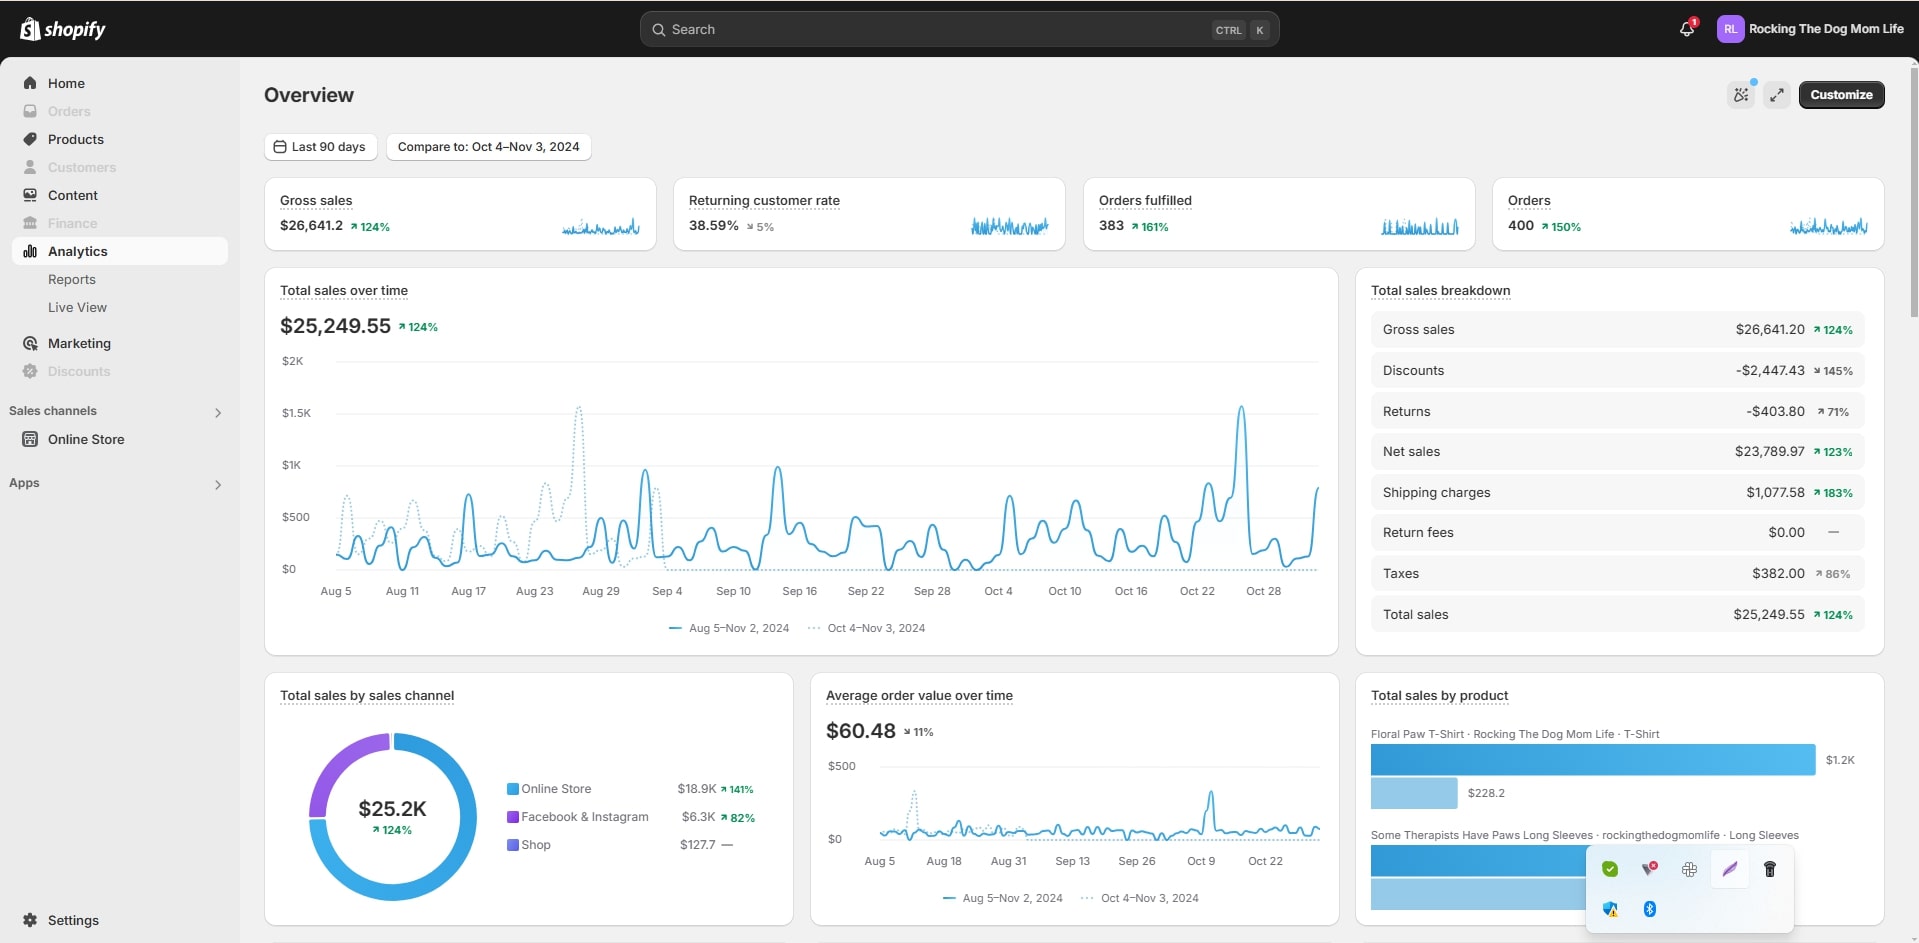Open the purple feather tray icon
This screenshot has width=1919, height=943.
coord(1729,869)
